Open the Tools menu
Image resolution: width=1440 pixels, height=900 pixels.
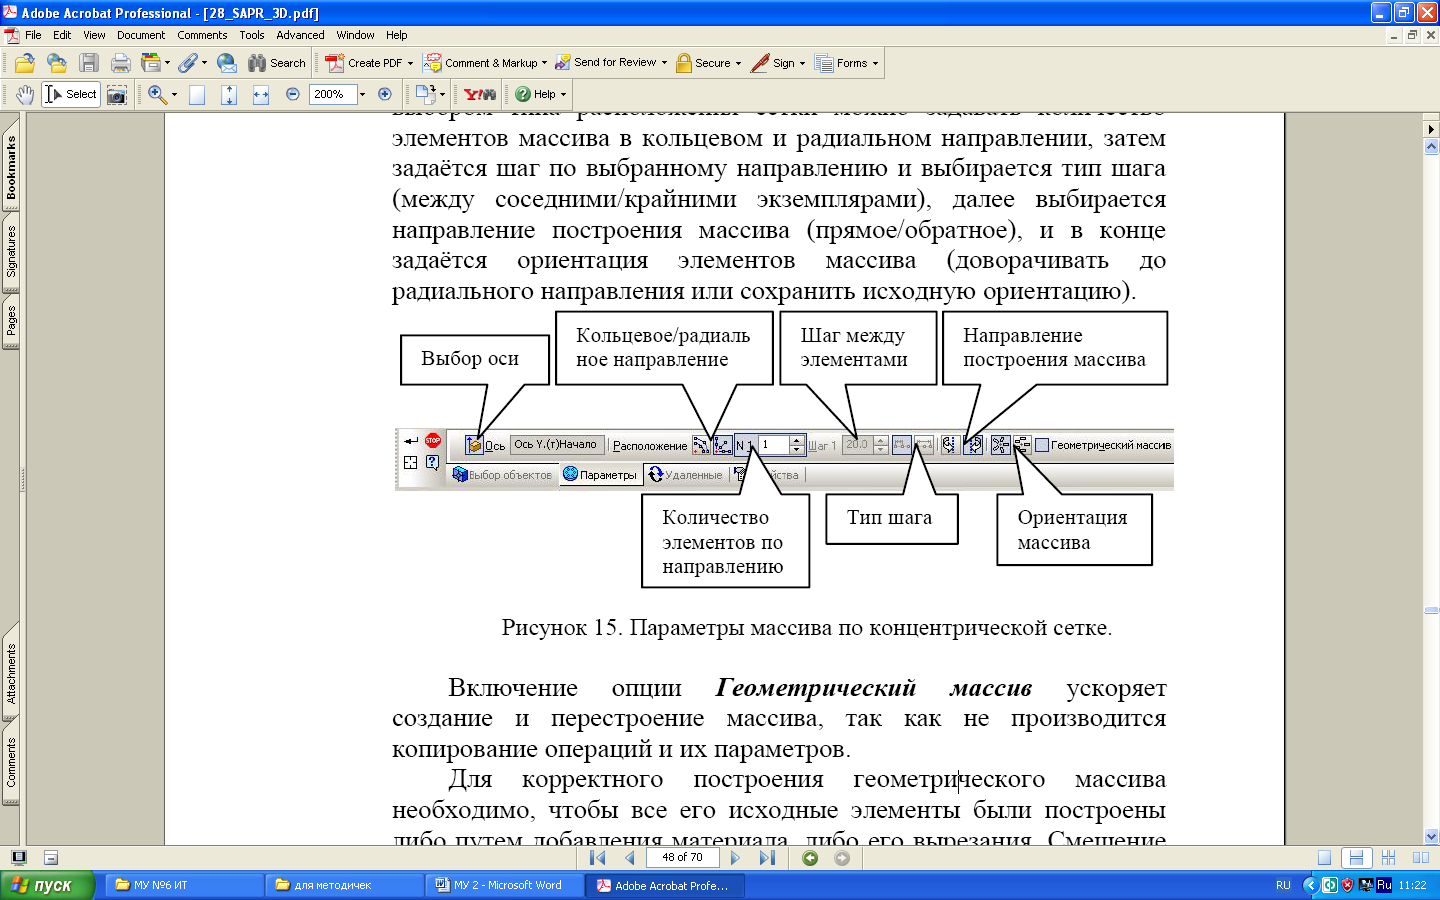[252, 35]
